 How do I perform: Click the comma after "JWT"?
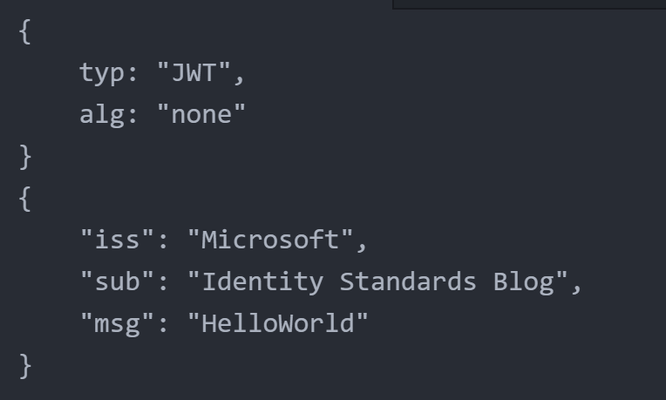point(240,79)
